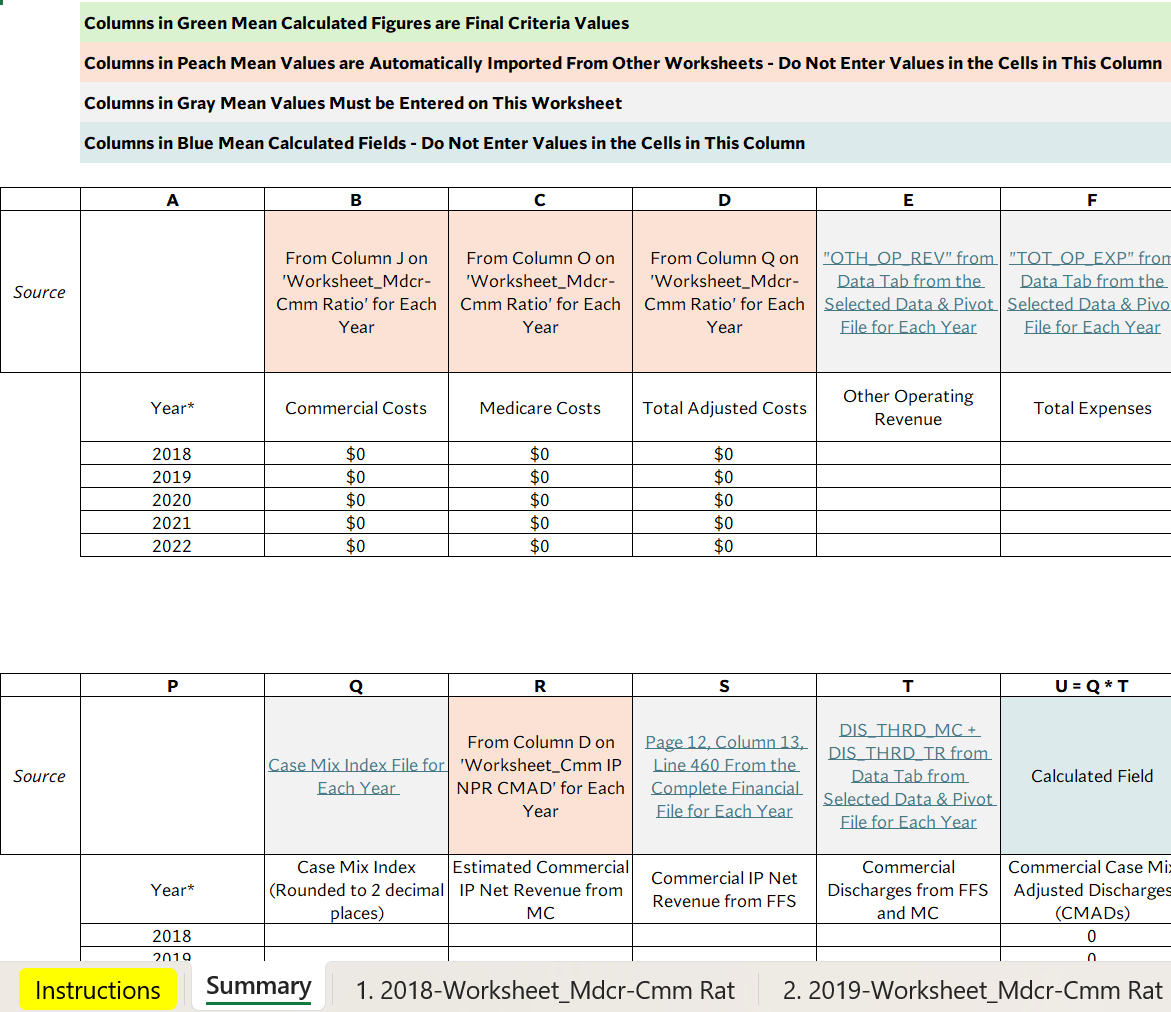Select the Summary sheet tab

click(x=258, y=987)
